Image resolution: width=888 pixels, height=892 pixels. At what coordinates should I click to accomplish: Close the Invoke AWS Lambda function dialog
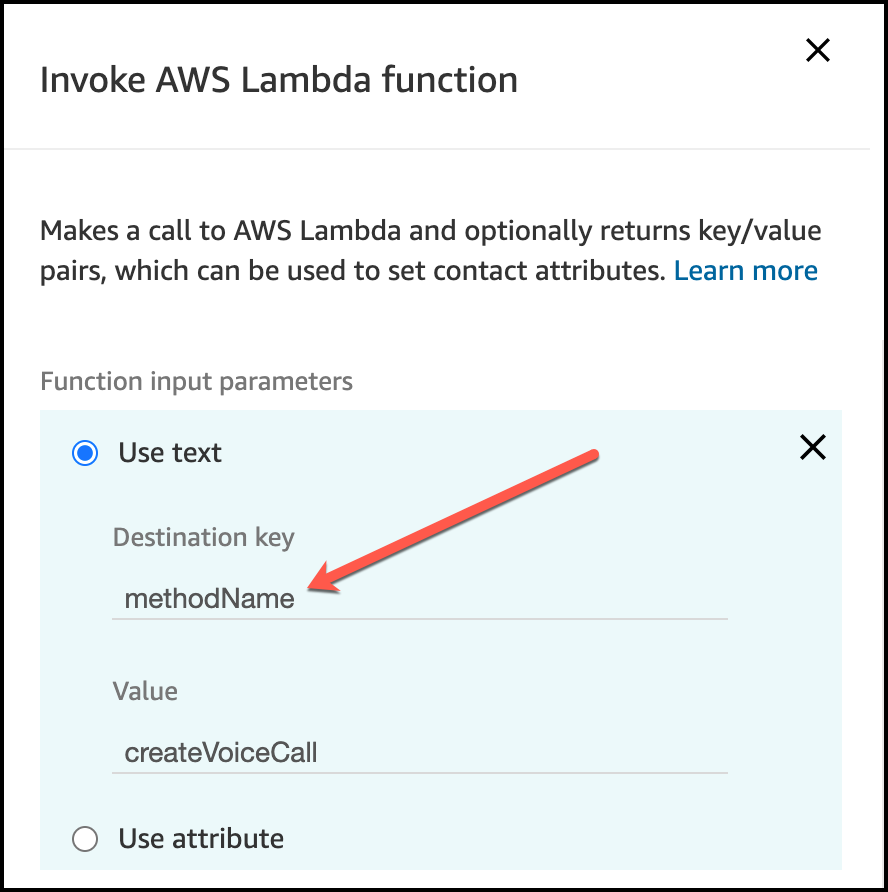(817, 50)
